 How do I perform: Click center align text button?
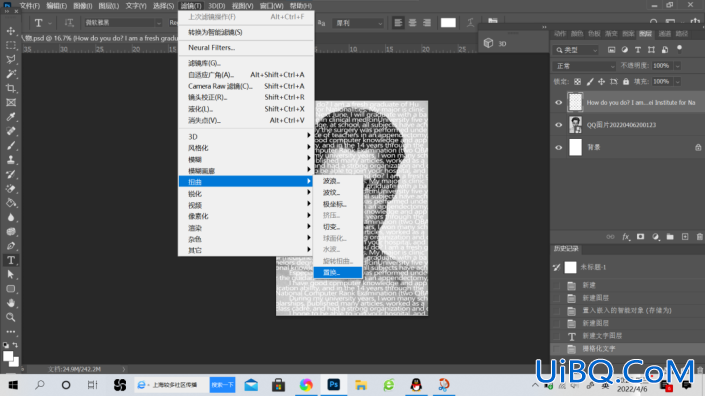(x=412, y=22)
